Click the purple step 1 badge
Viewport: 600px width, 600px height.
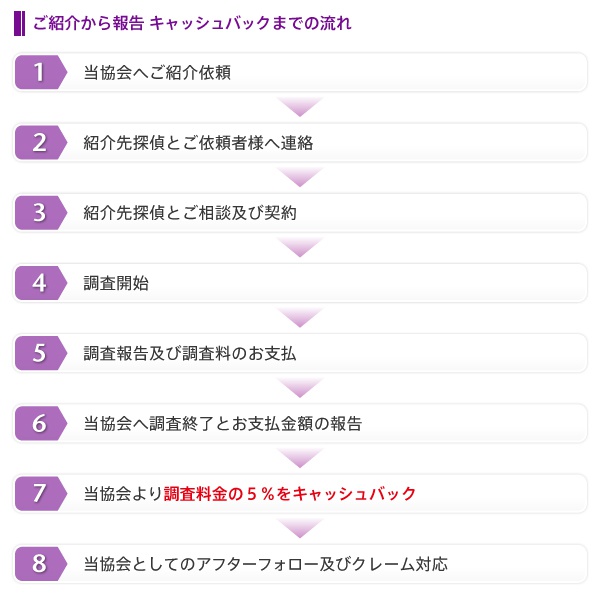pyautogui.click(x=41, y=72)
